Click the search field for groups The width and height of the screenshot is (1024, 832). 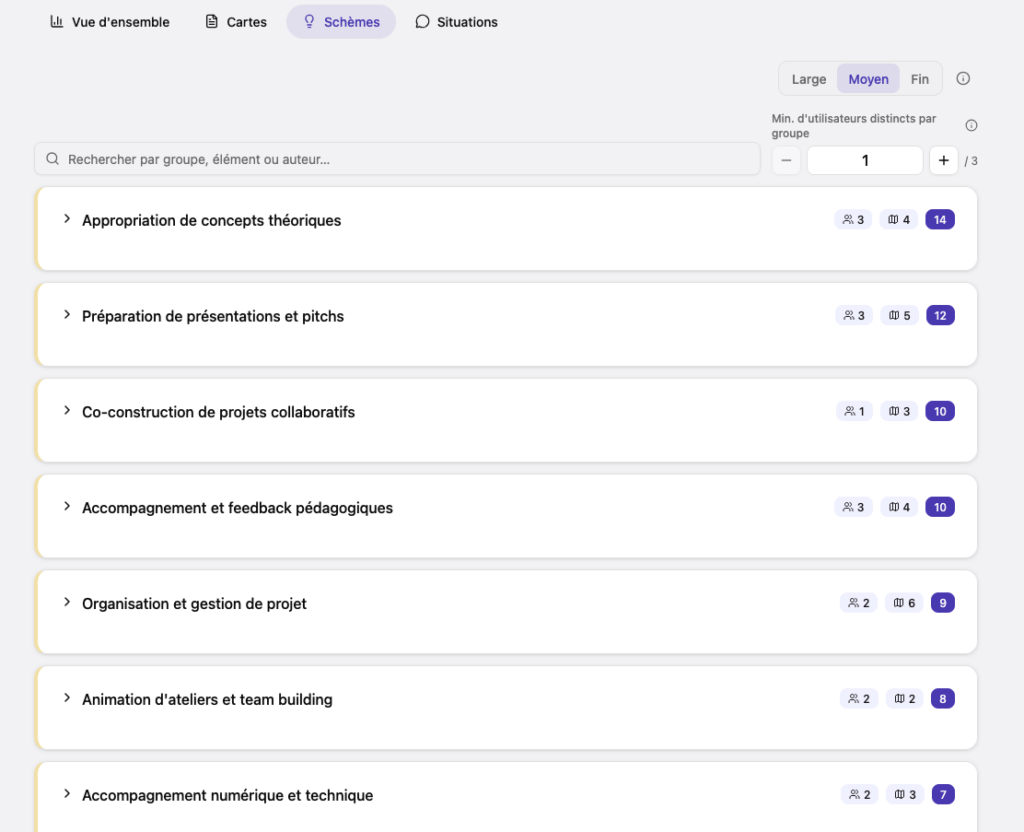(x=397, y=159)
